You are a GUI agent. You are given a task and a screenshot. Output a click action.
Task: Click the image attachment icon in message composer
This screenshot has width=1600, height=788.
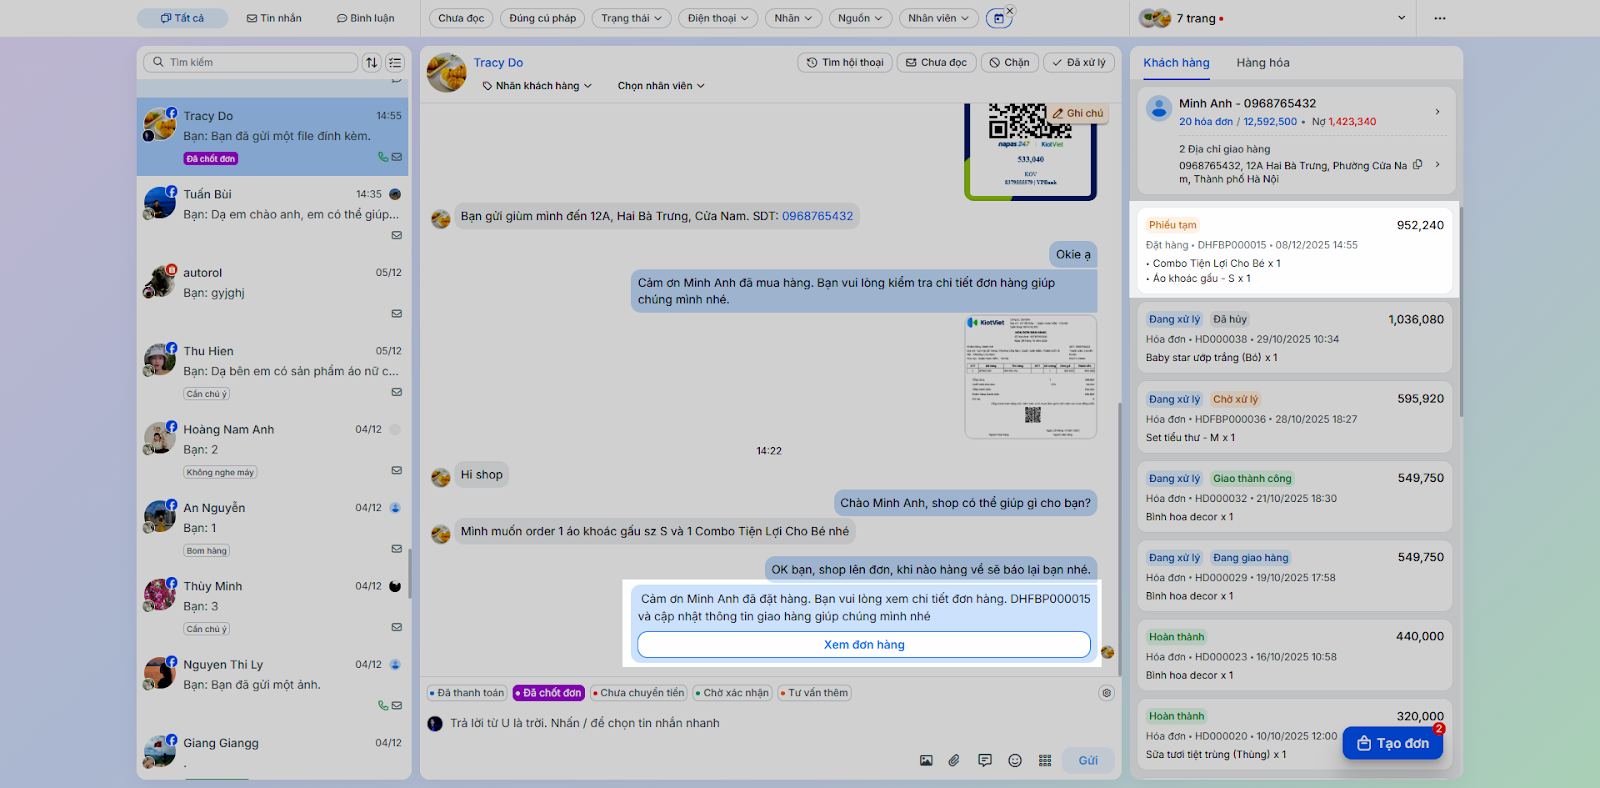(x=926, y=761)
